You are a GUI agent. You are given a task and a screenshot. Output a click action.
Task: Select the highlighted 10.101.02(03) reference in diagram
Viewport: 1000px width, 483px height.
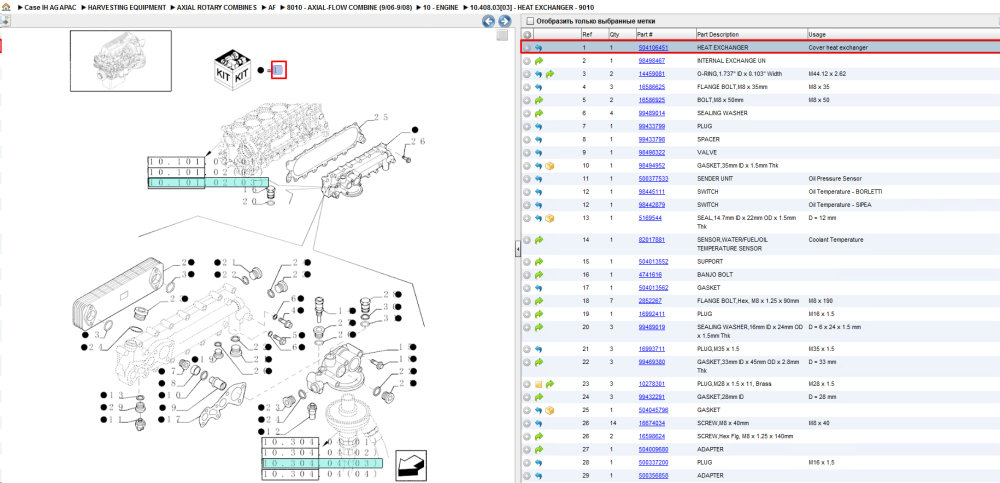click(x=209, y=182)
